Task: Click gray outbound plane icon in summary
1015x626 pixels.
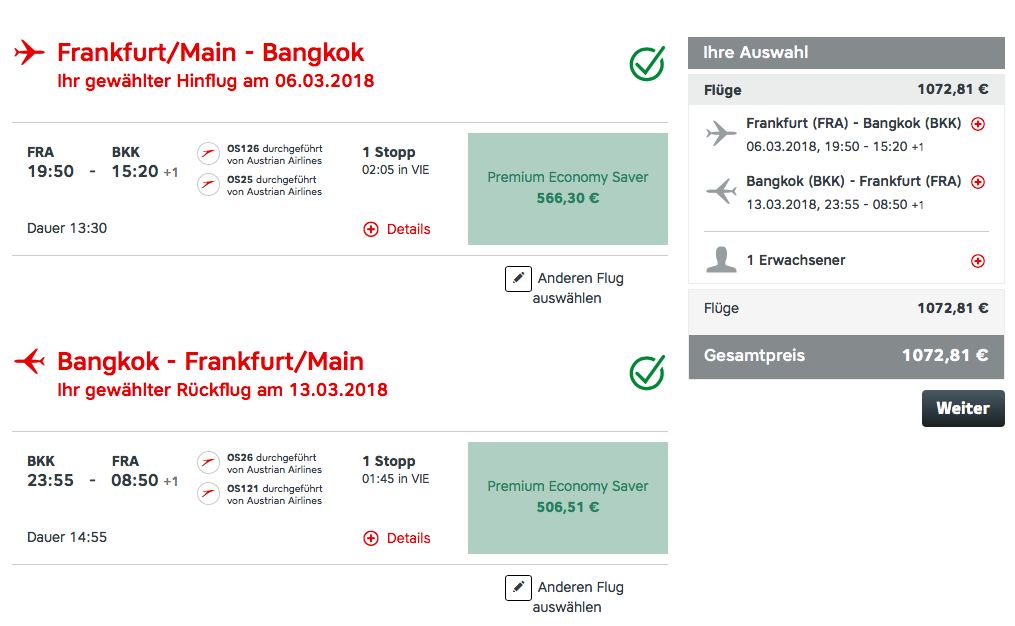Action: coord(720,134)
